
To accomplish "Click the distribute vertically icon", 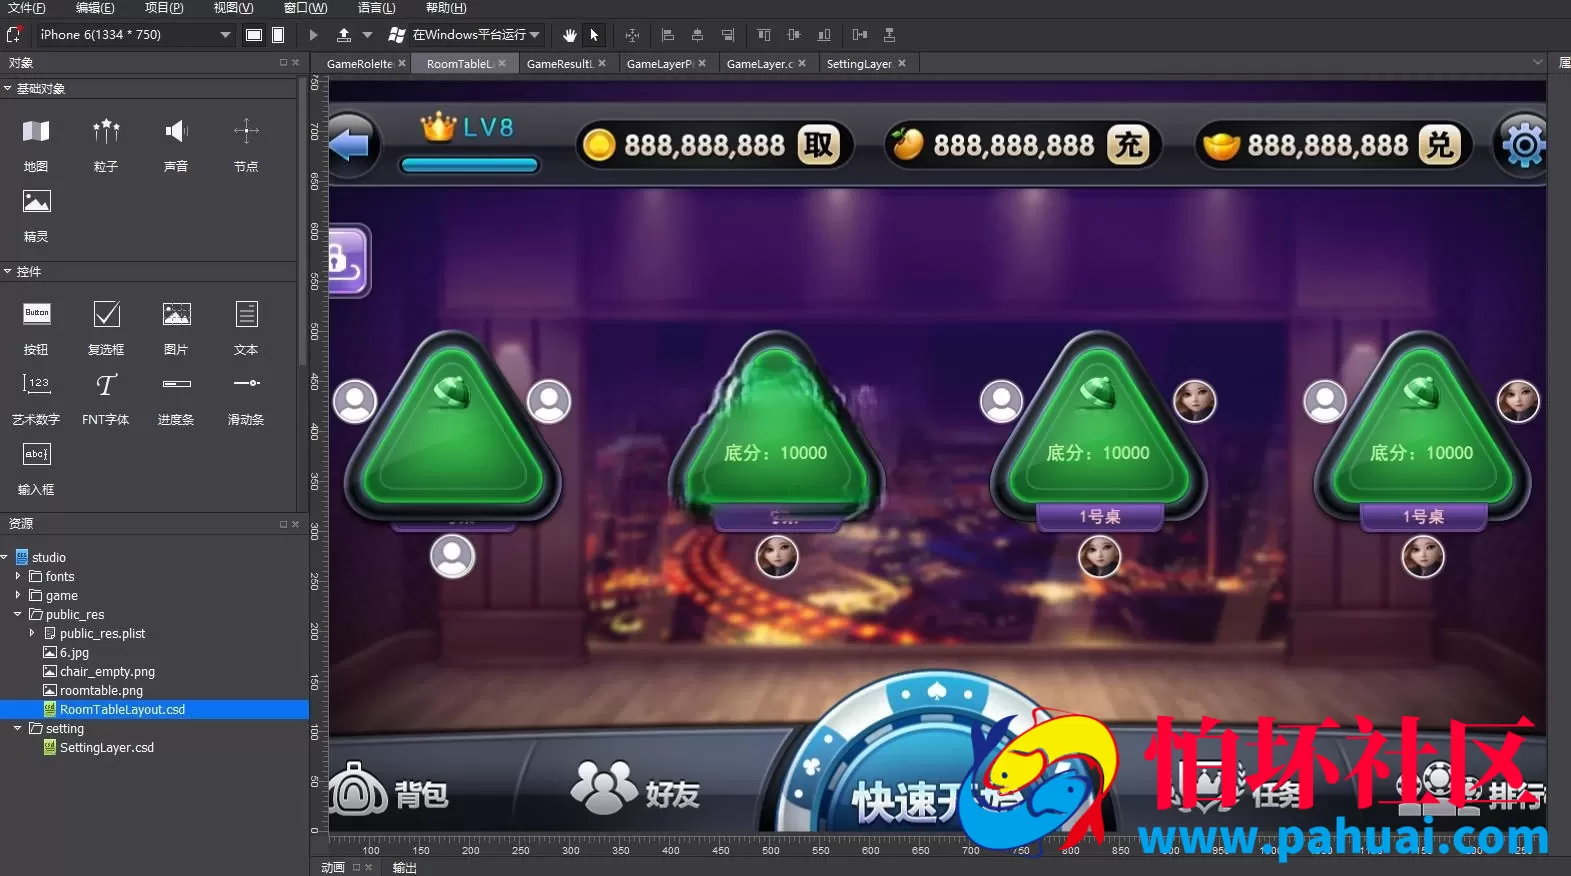I will (889, 35).
